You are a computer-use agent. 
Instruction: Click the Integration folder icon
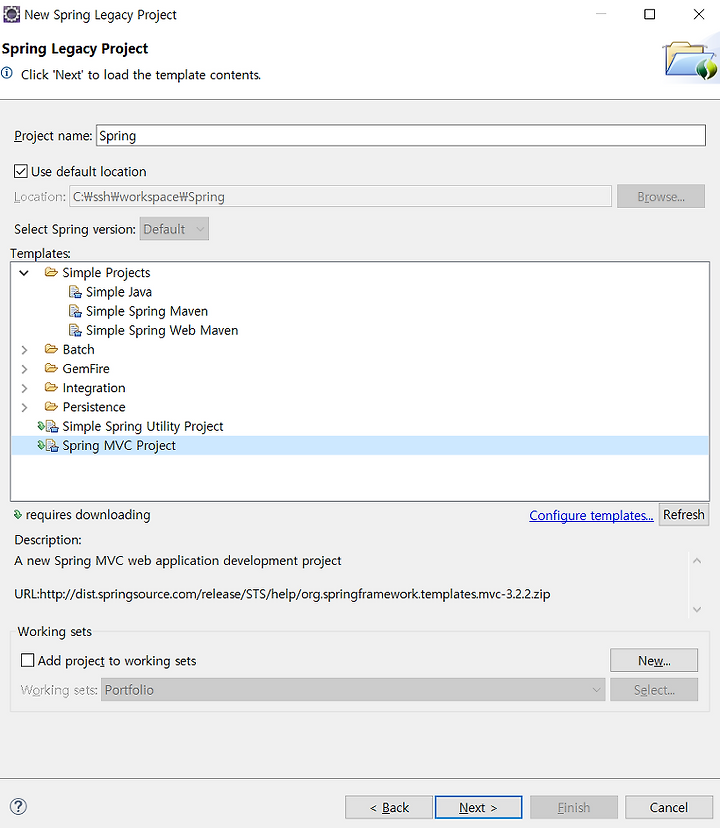point(51,388)
